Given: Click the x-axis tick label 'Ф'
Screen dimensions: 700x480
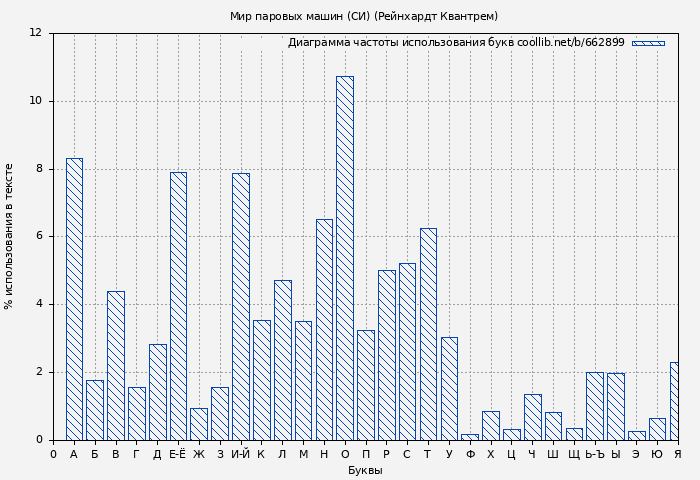Looking at the screenshot, I should 470,455.
